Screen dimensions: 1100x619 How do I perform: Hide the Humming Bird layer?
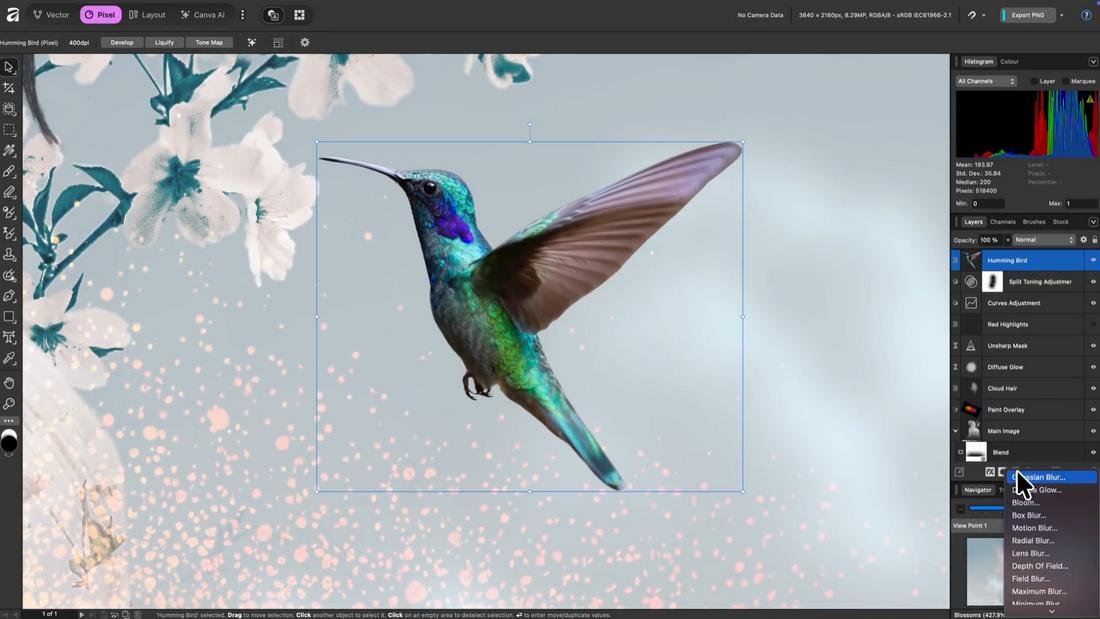1092,260
